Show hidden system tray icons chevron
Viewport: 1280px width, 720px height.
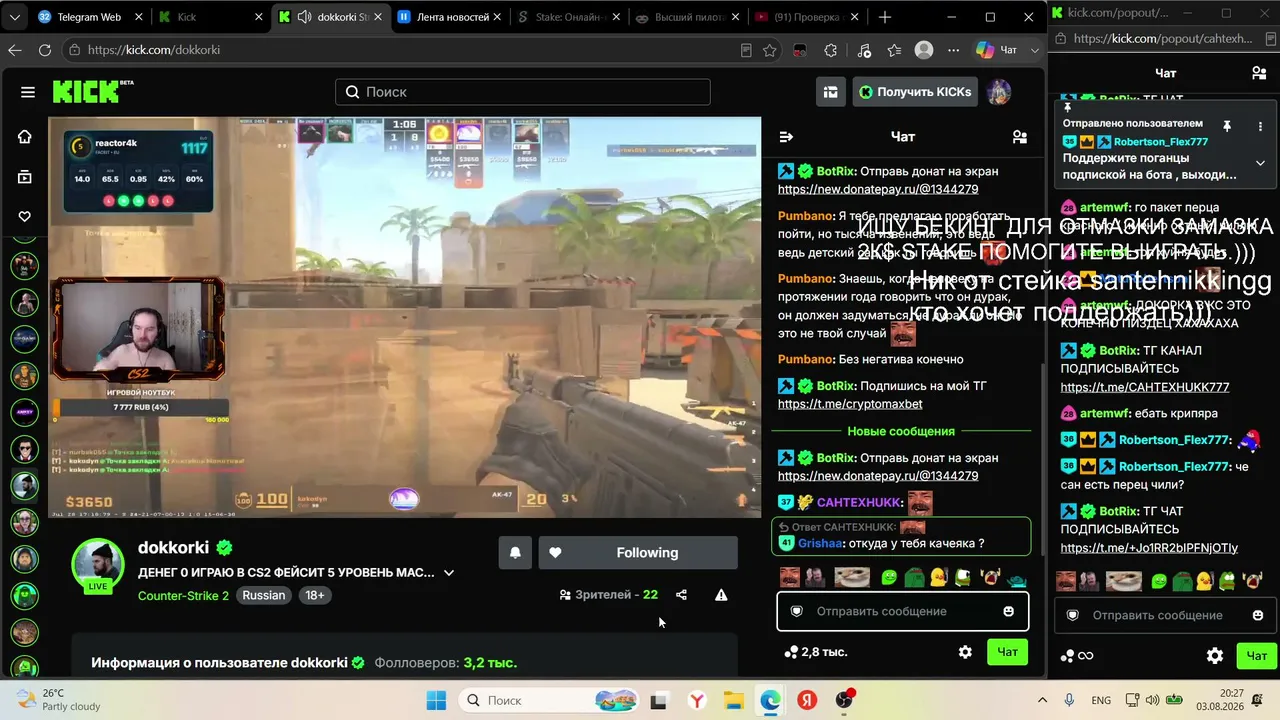(x=1042, y=701)
